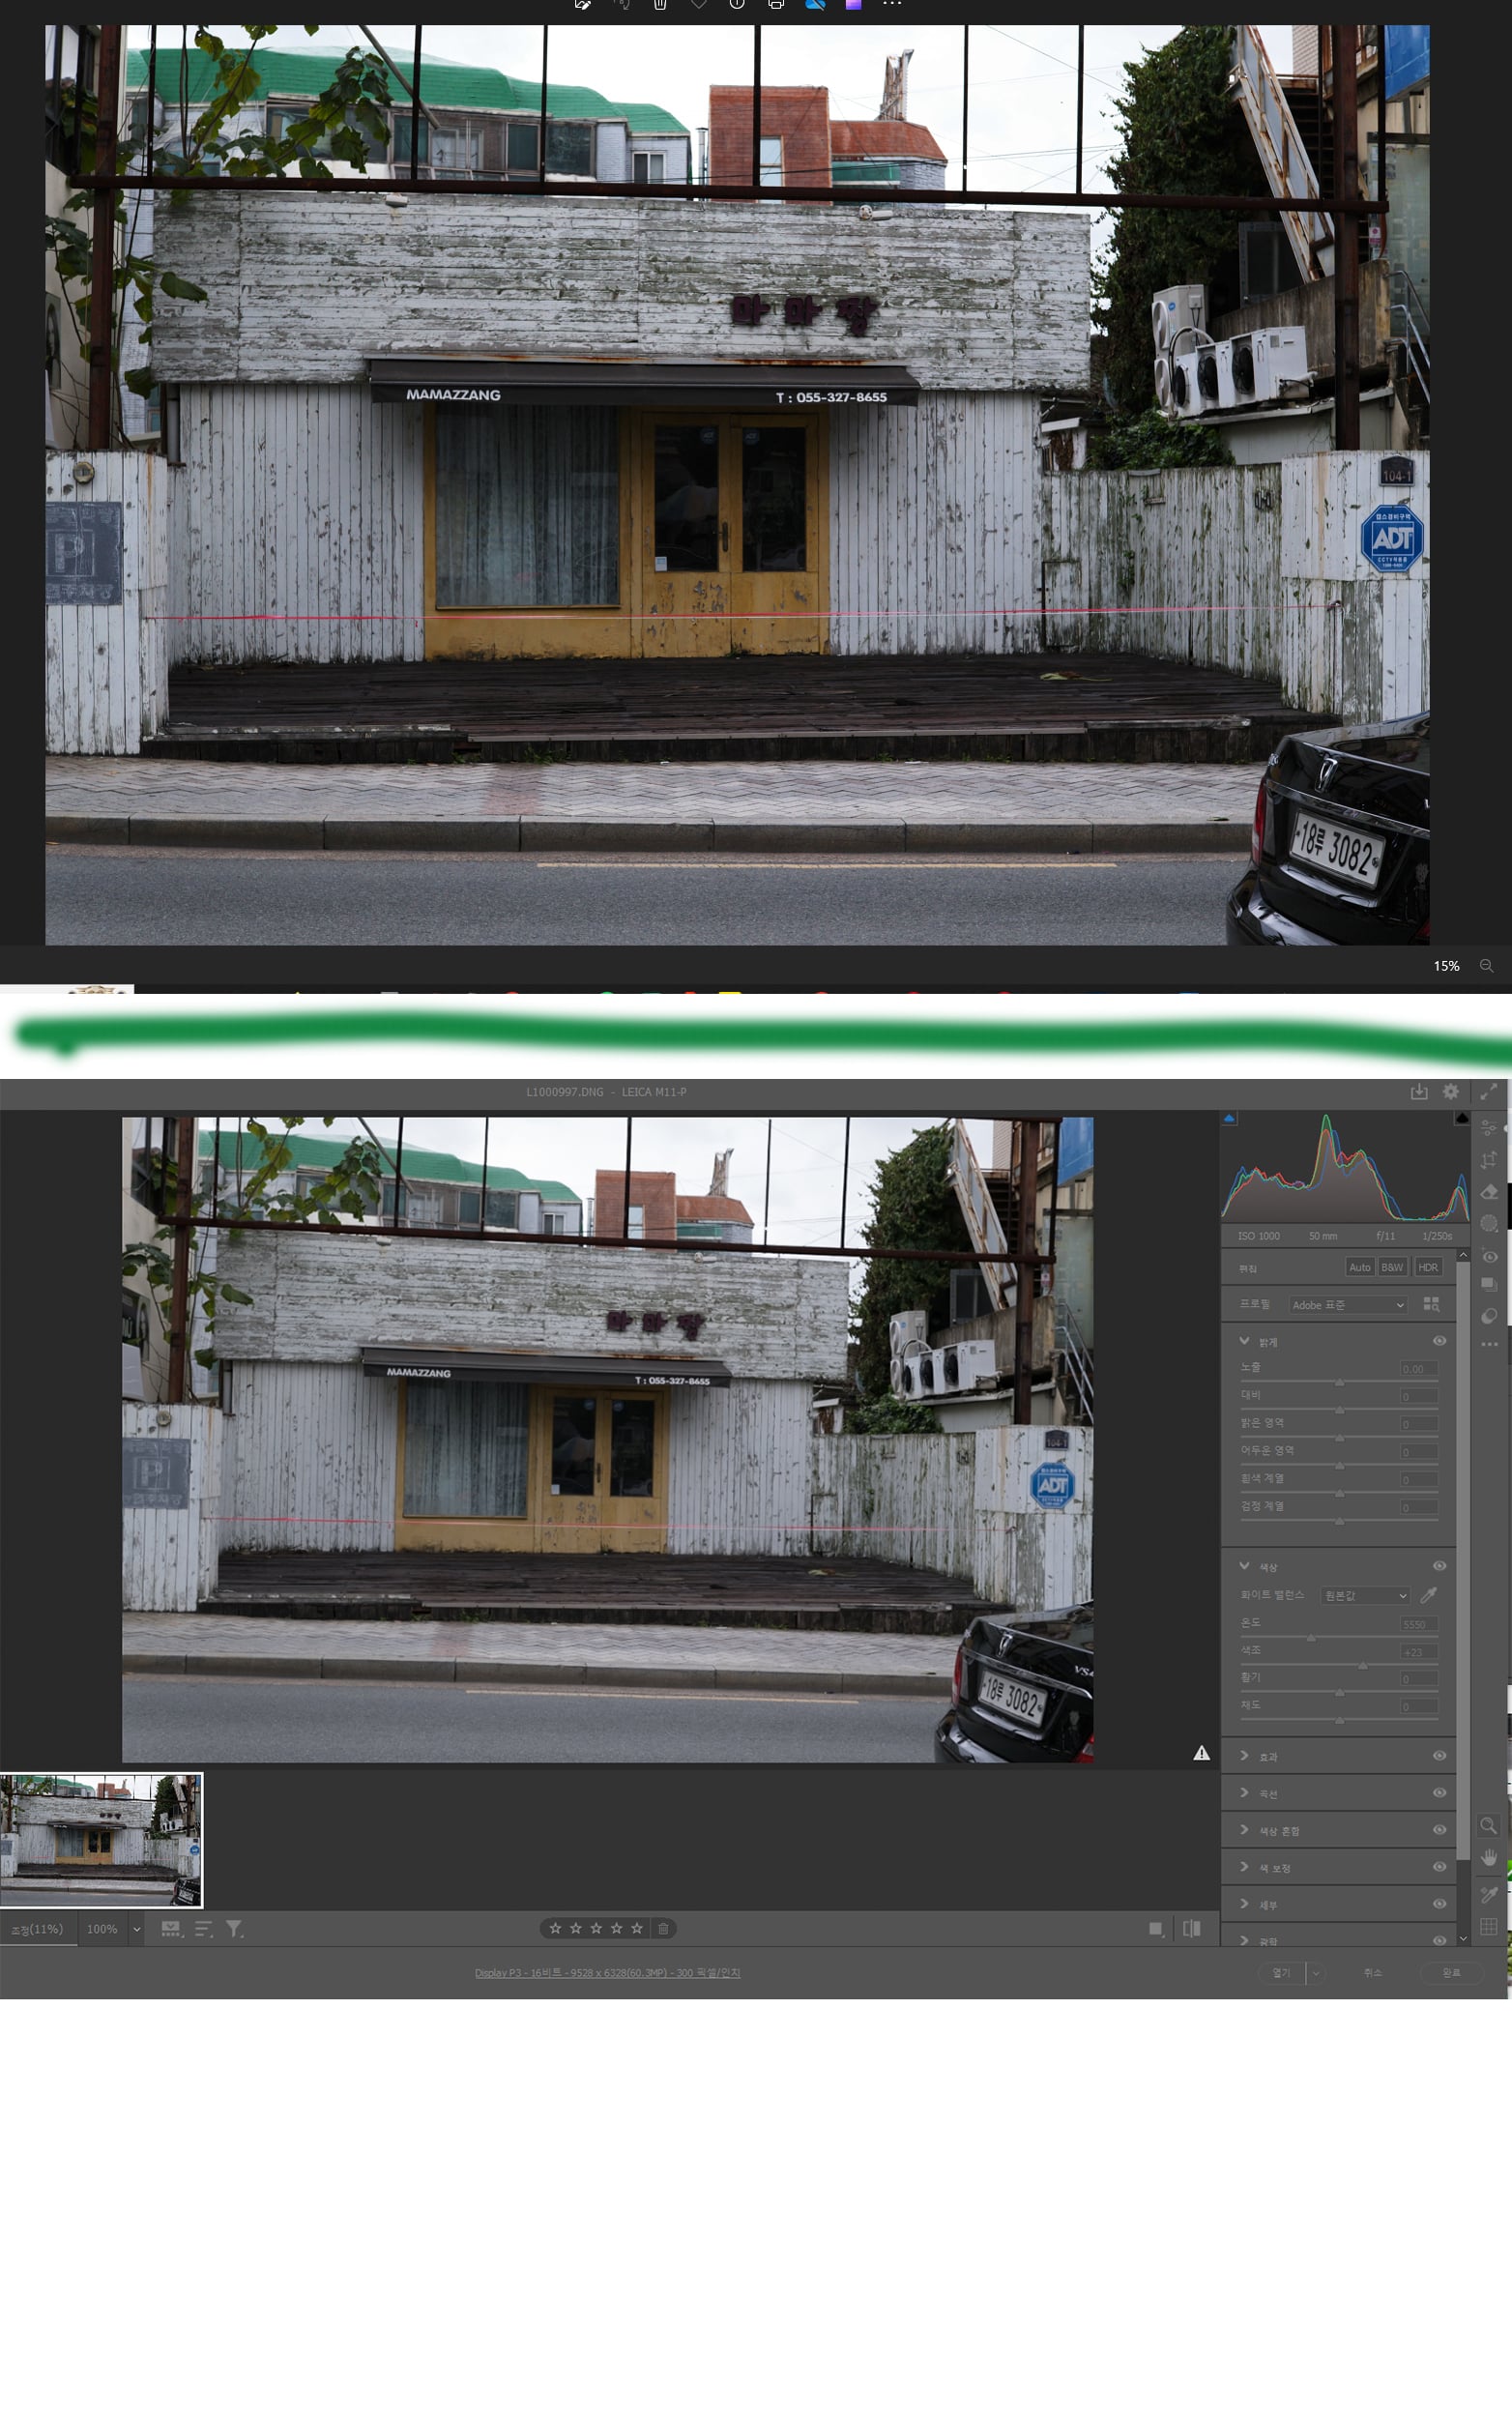
Task: Select the Crop and rotate tool
Action: click(1489, 1159)
